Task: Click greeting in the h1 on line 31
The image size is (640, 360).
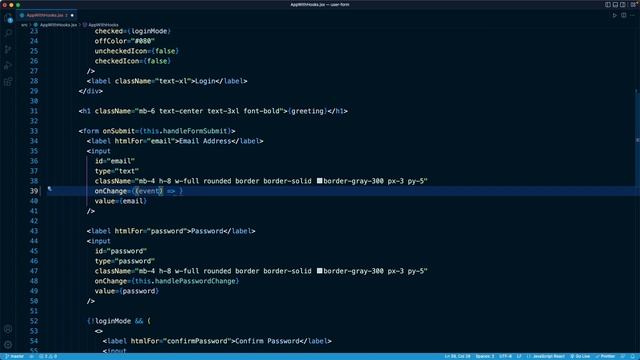Action: (x=307, y=111)
